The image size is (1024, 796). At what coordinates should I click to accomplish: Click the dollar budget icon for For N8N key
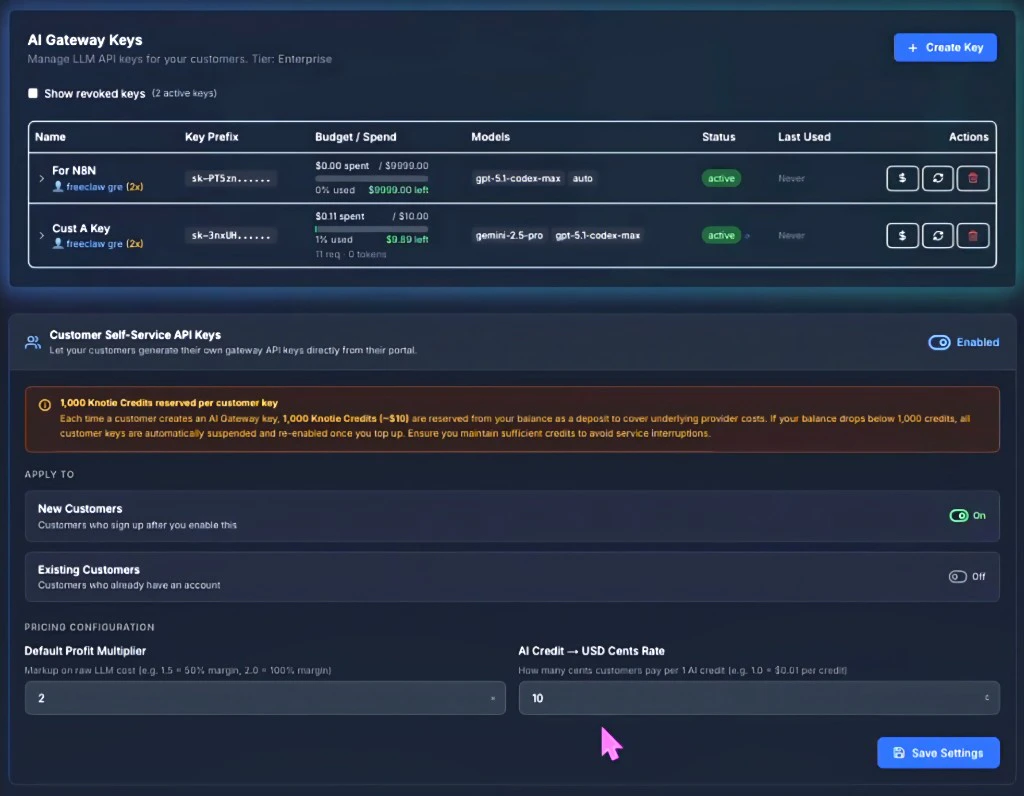tap(902, 178)
